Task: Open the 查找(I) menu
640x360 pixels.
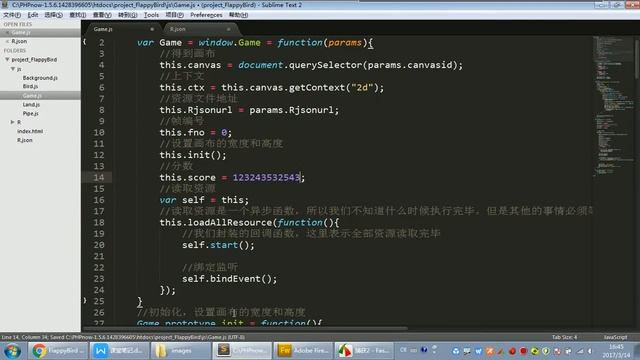Action: click(78, 15)
